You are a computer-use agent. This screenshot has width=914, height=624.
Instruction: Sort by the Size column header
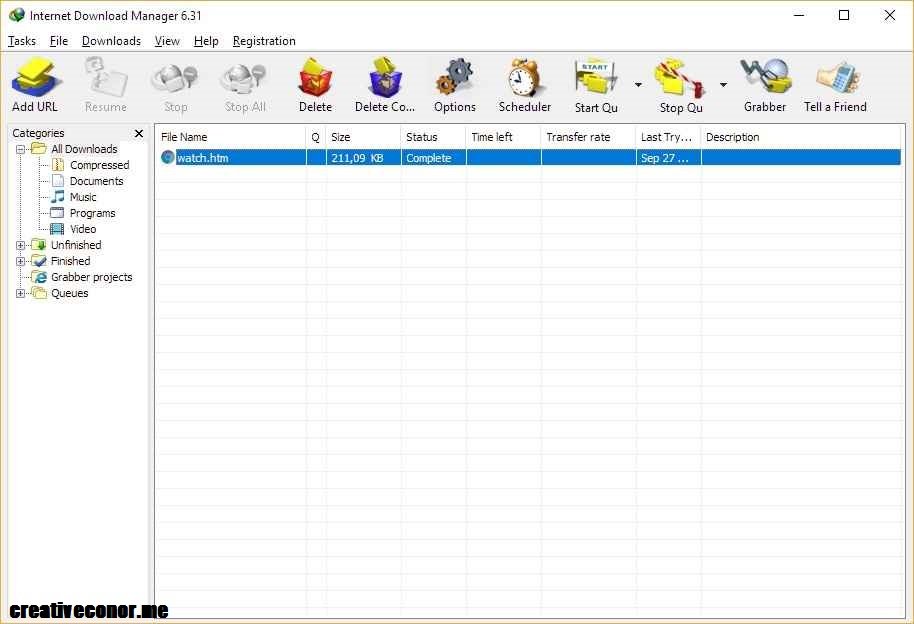363,137
